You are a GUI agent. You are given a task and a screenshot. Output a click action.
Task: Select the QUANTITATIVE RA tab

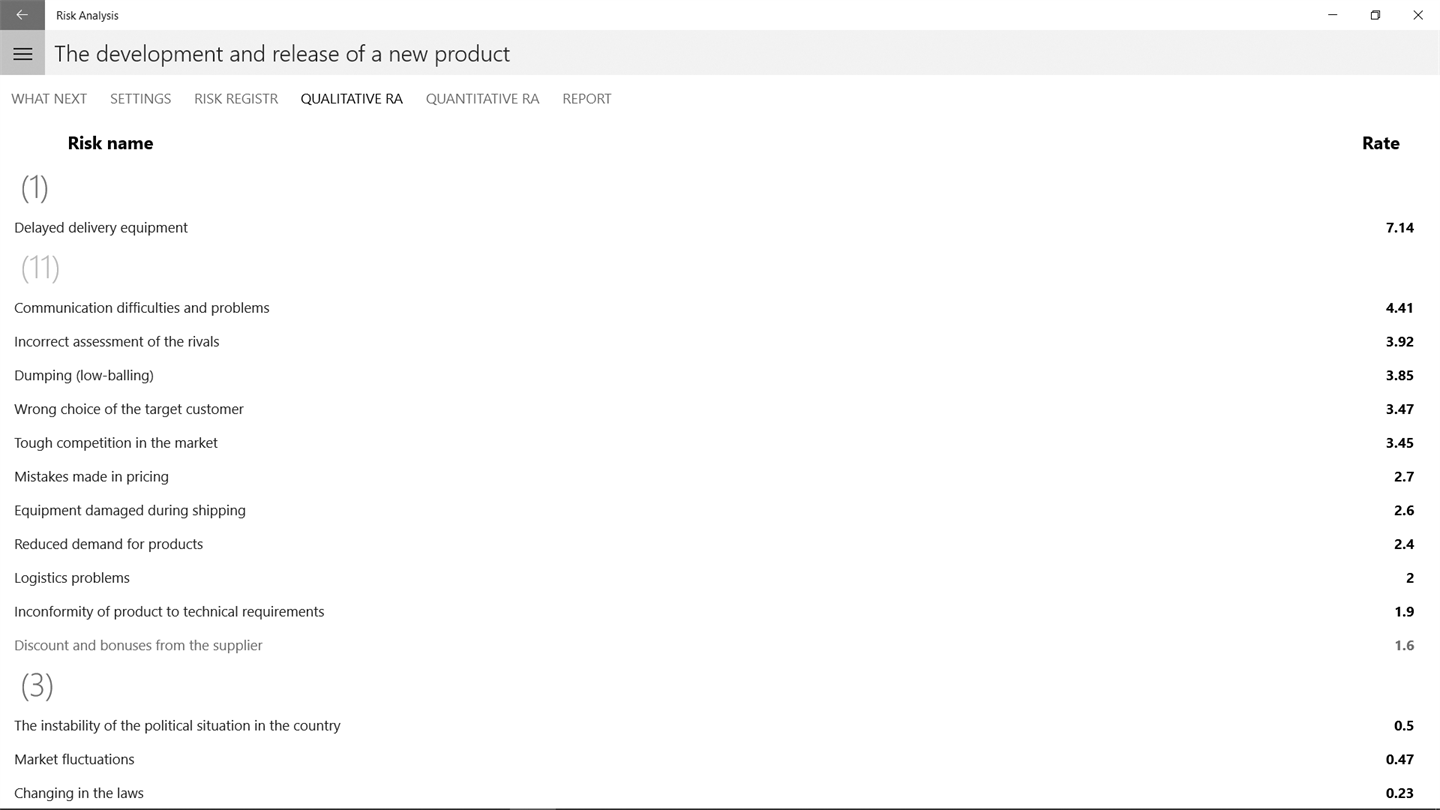[x=482, y=99]
